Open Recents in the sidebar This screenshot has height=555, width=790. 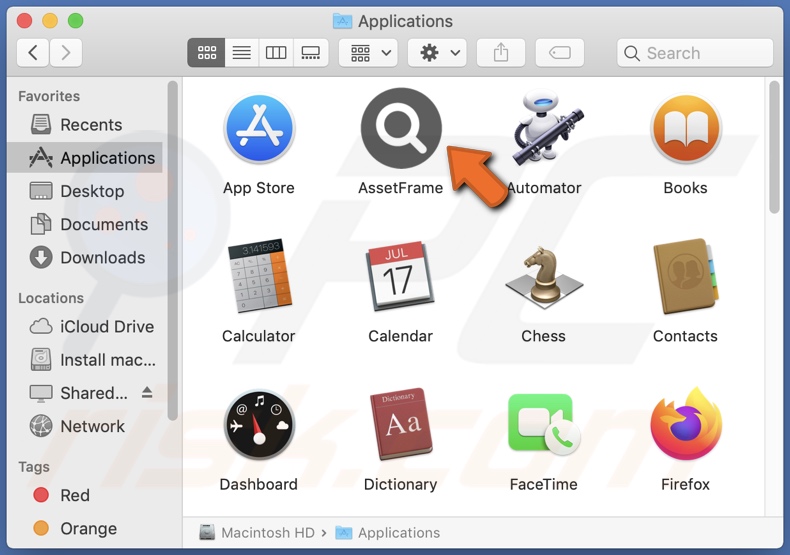coord(85,124)
